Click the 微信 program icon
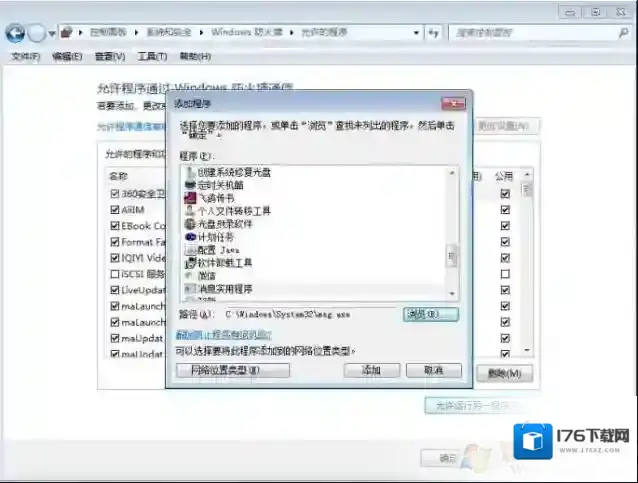This screenshot has width=638, height=483. 190,276
